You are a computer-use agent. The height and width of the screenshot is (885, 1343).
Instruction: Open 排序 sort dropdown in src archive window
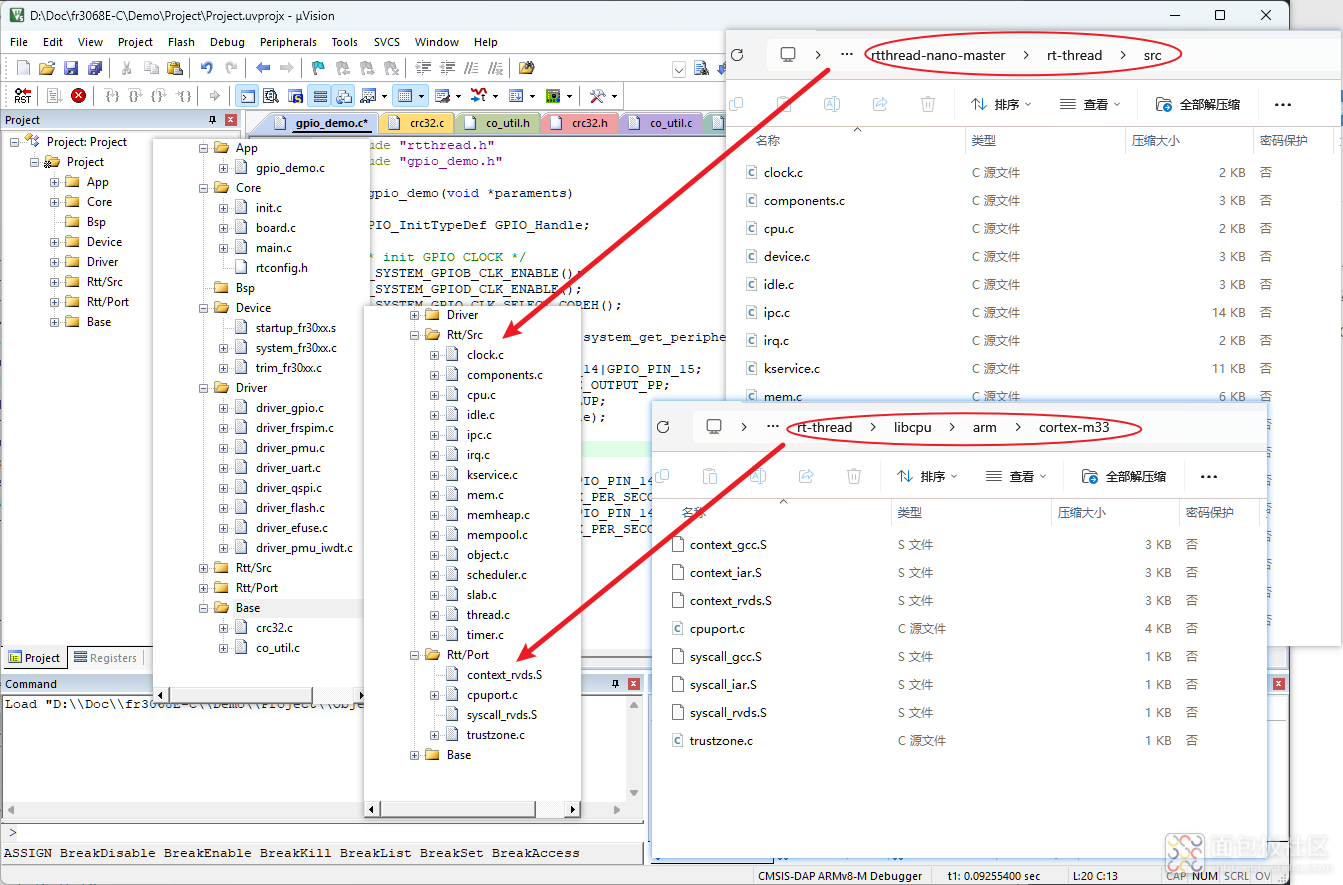pos(1000,104)
